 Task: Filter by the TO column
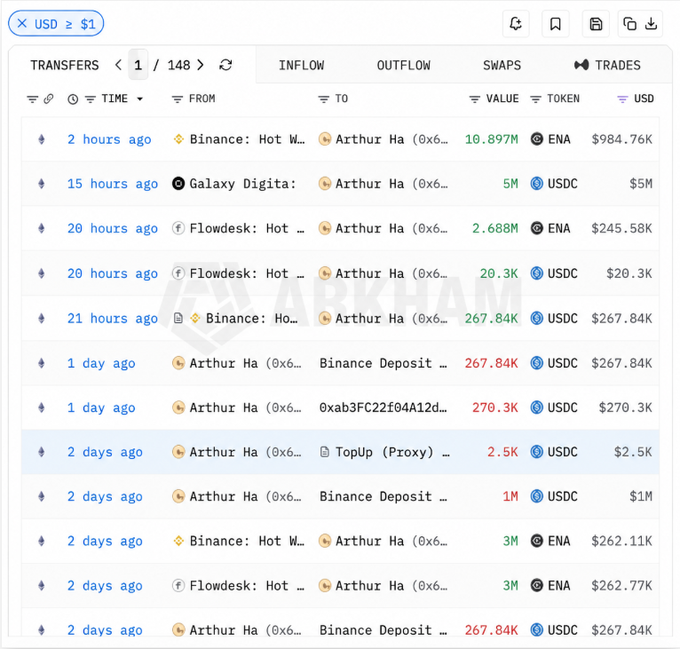(x=324, y=99)
